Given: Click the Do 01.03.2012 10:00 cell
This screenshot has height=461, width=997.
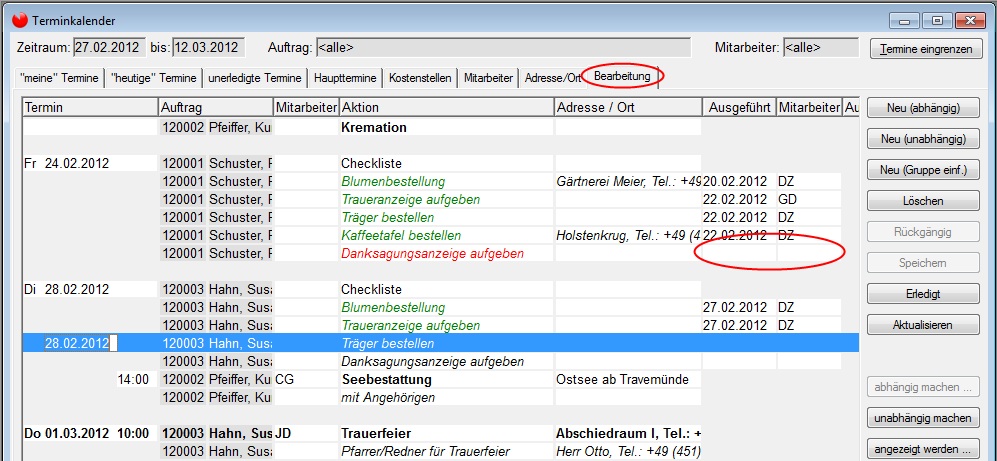Looking at the screenshot, I should pyautogui.click(x=90, y=434).
